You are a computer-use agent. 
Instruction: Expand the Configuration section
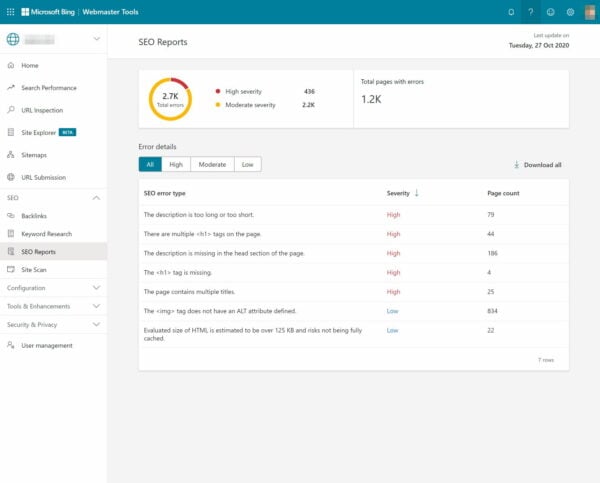96,287
